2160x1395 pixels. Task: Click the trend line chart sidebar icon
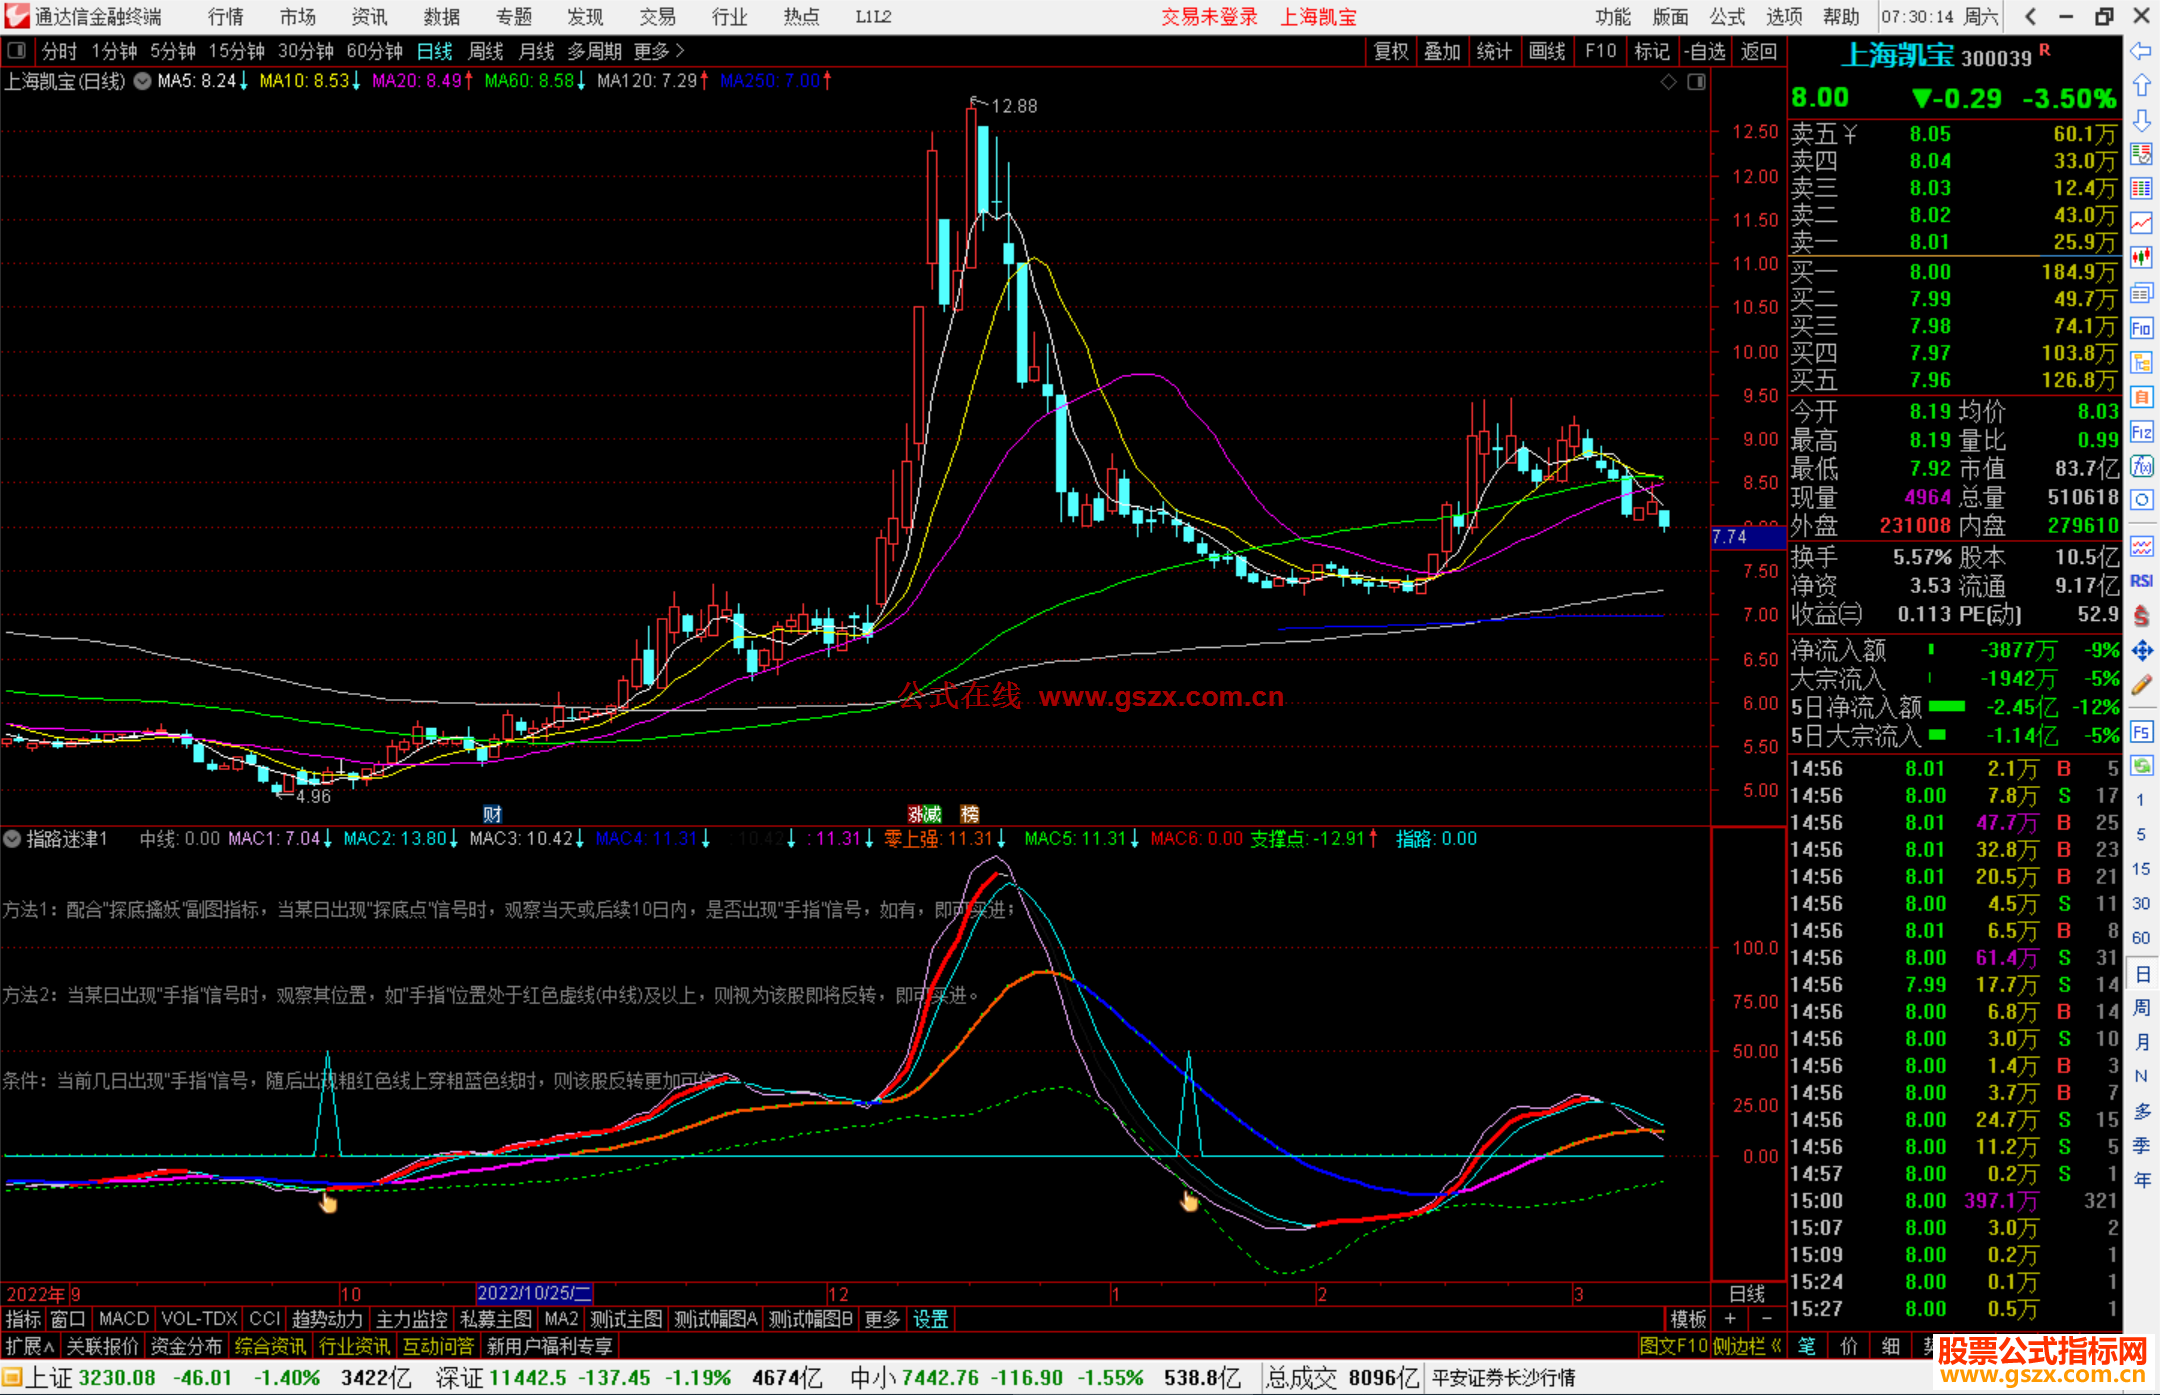[2141, 223]
